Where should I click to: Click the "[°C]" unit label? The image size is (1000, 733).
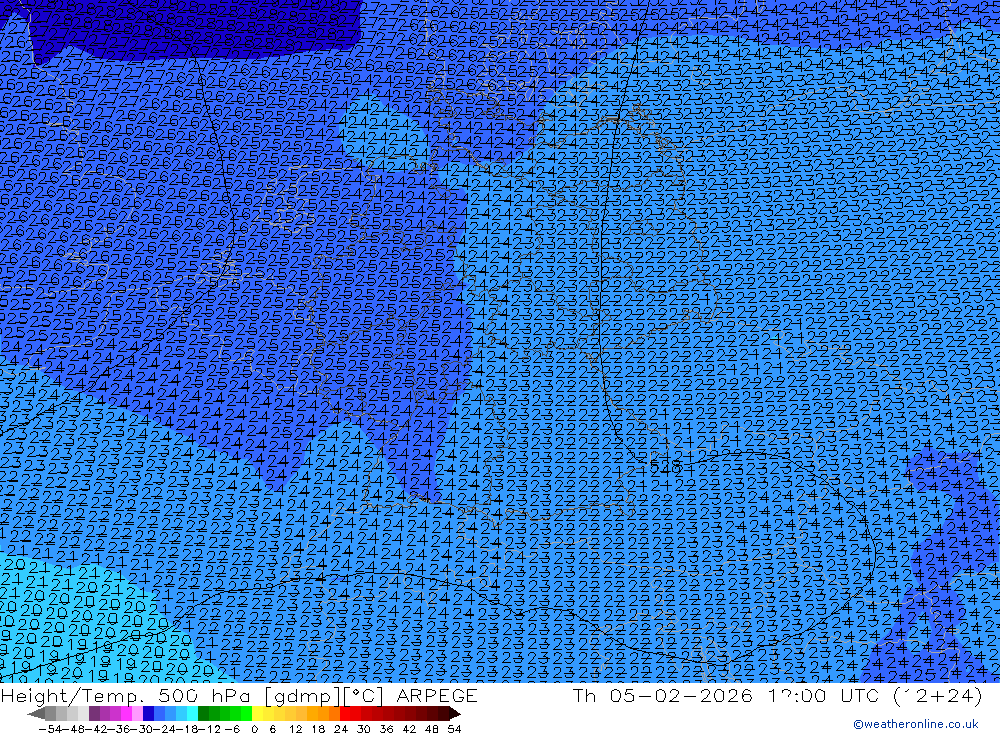364,696
